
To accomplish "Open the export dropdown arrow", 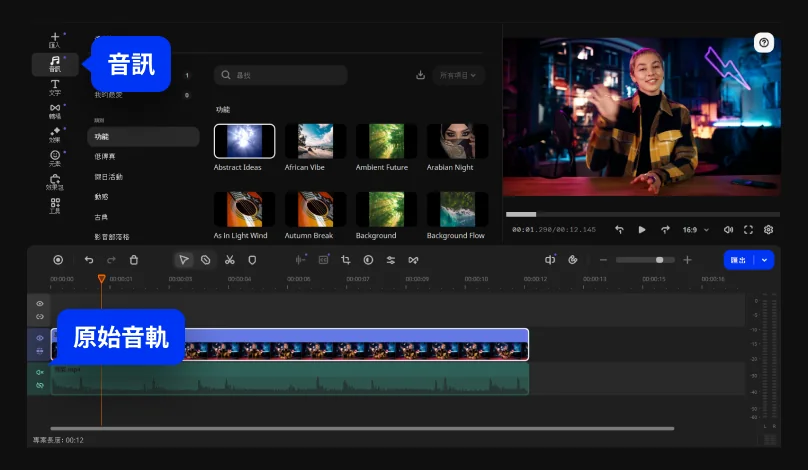I will coord(766,259).
